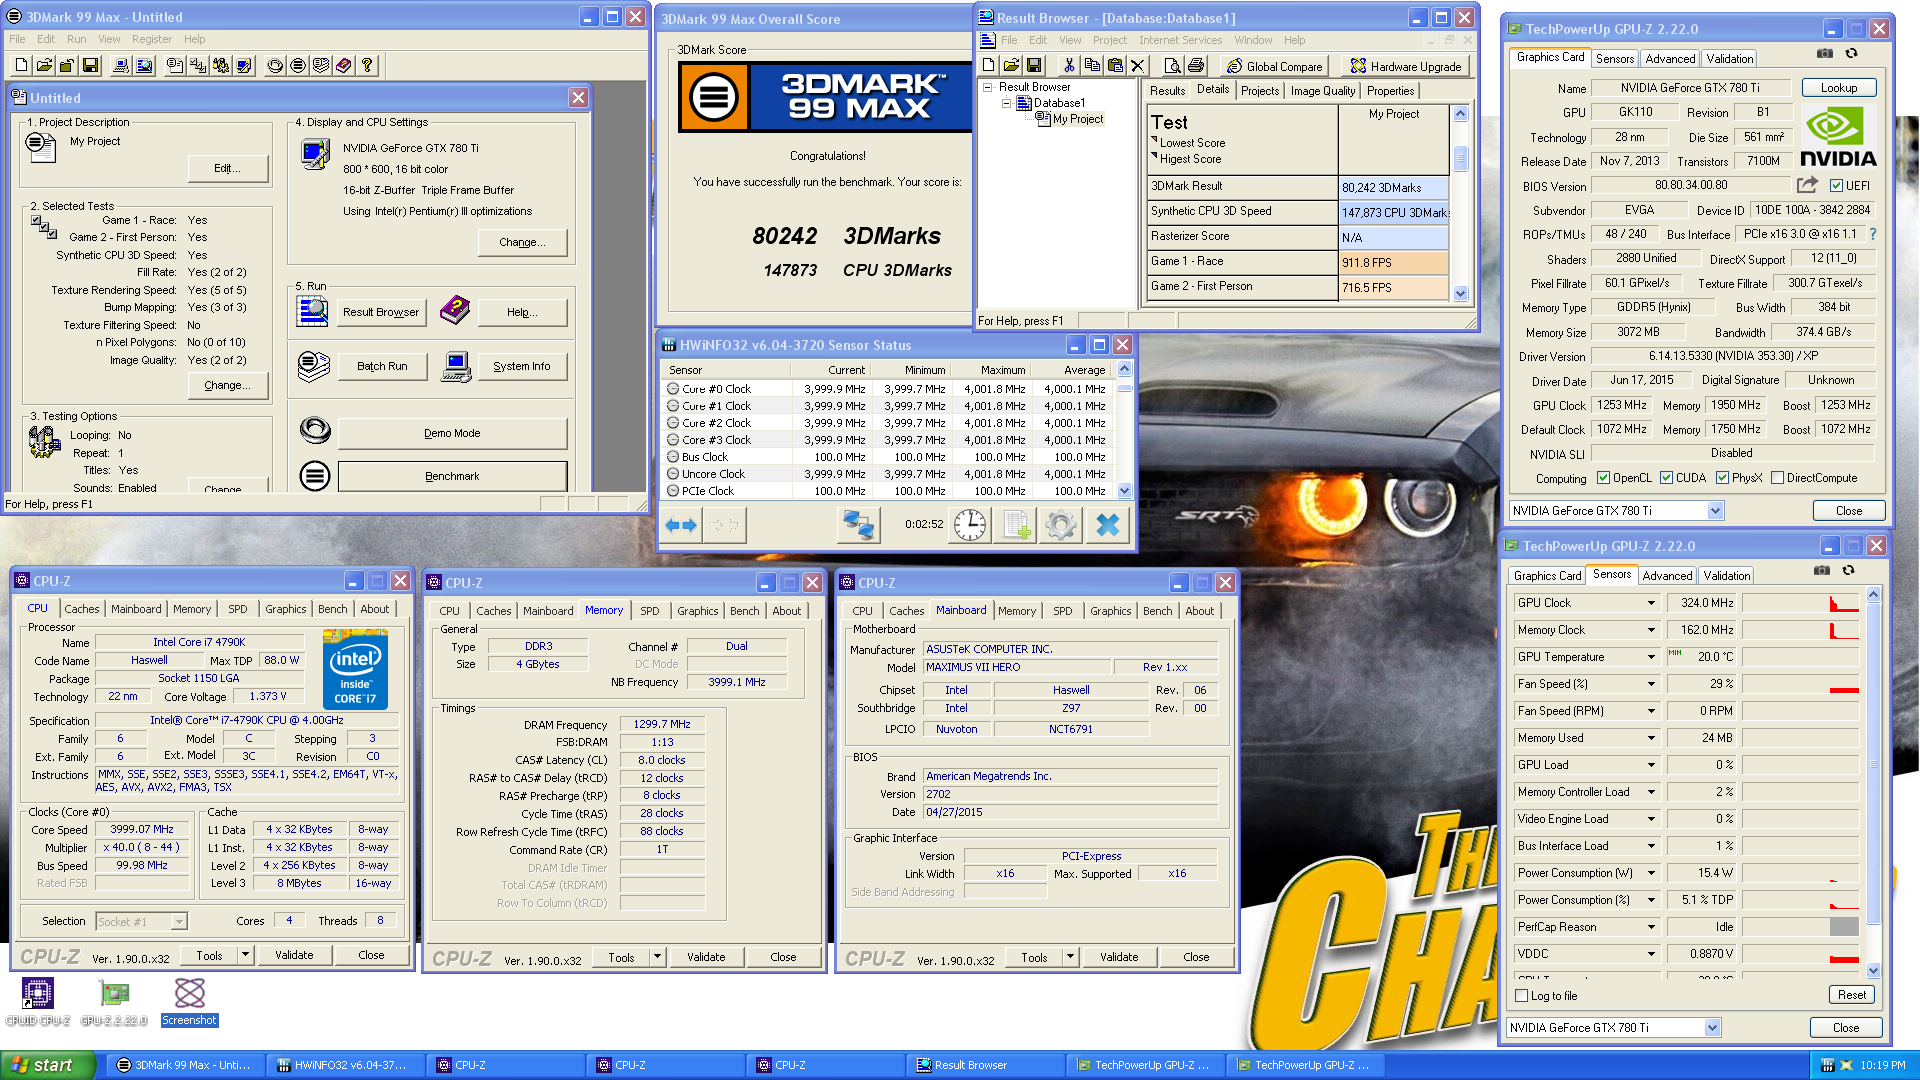Click HWiNFO clock reset icon

tap(970, 525)
